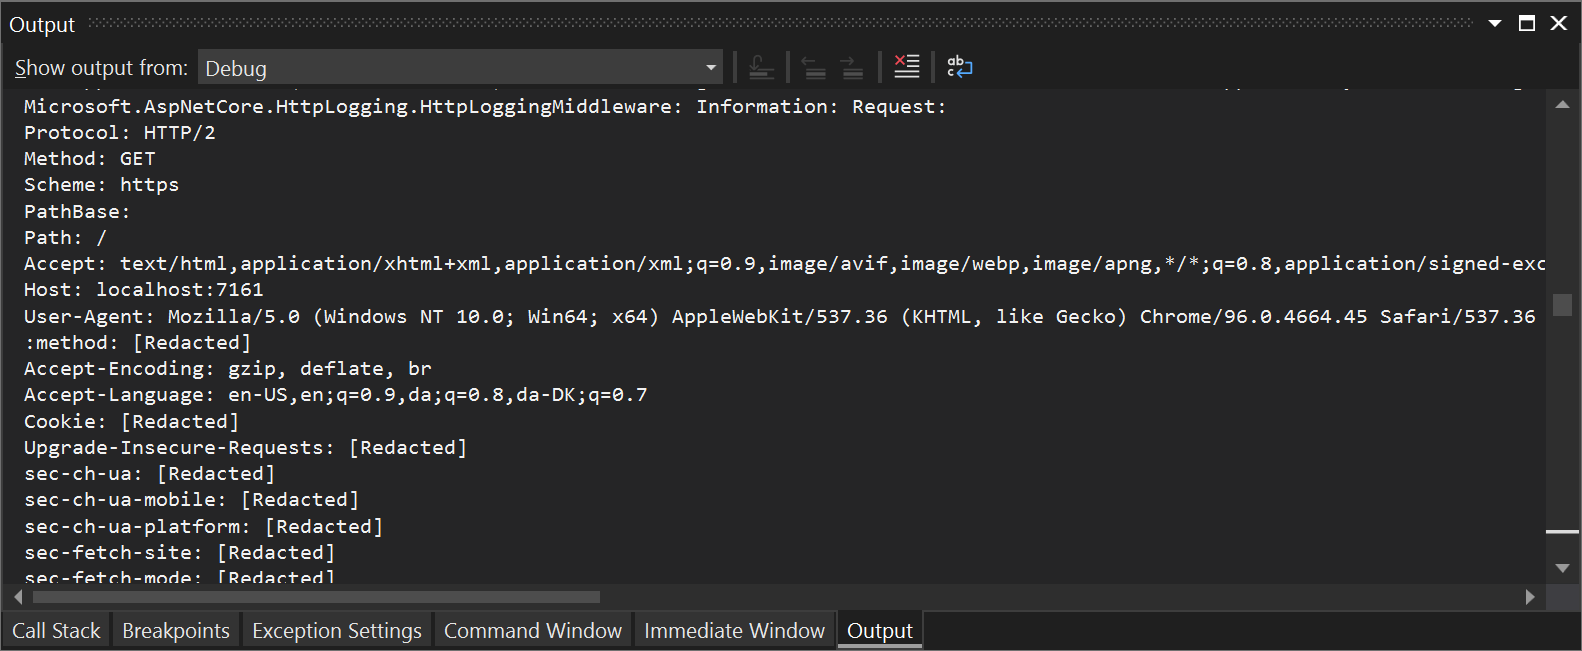Click the 'Method: GET' line
1582x651 pixels.
90,159
